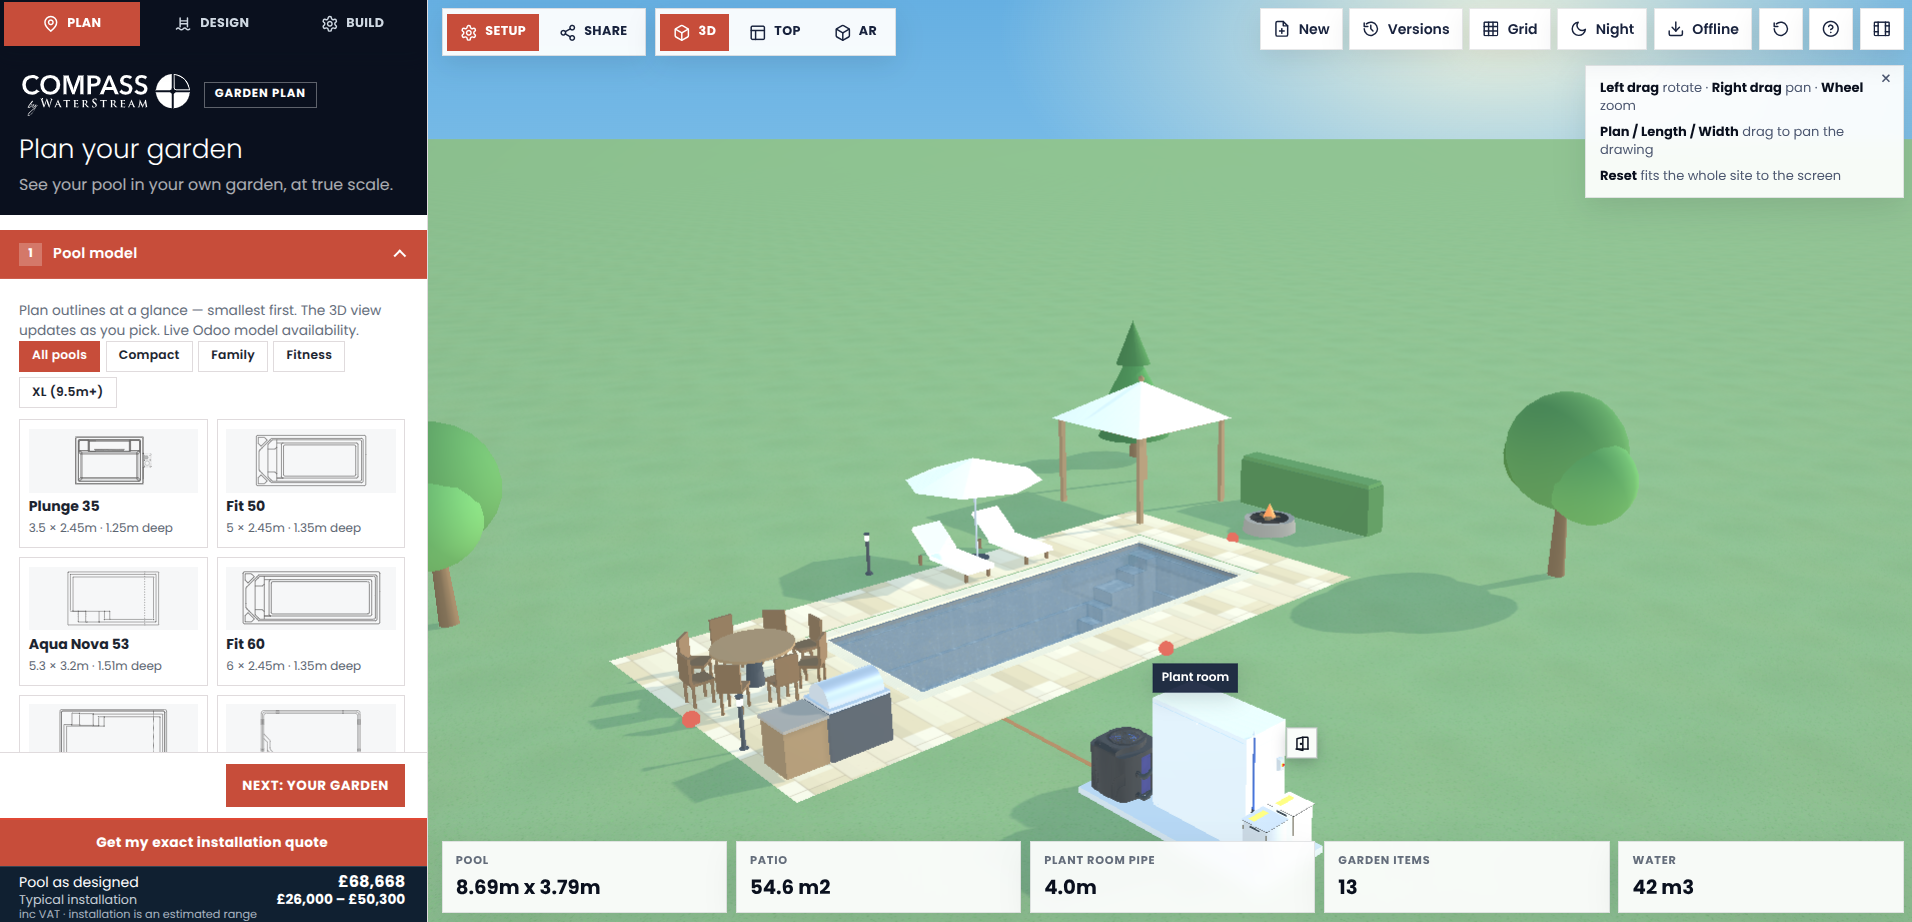Click the Water 42 m3 card
1912x922 pixels.
1761,877
